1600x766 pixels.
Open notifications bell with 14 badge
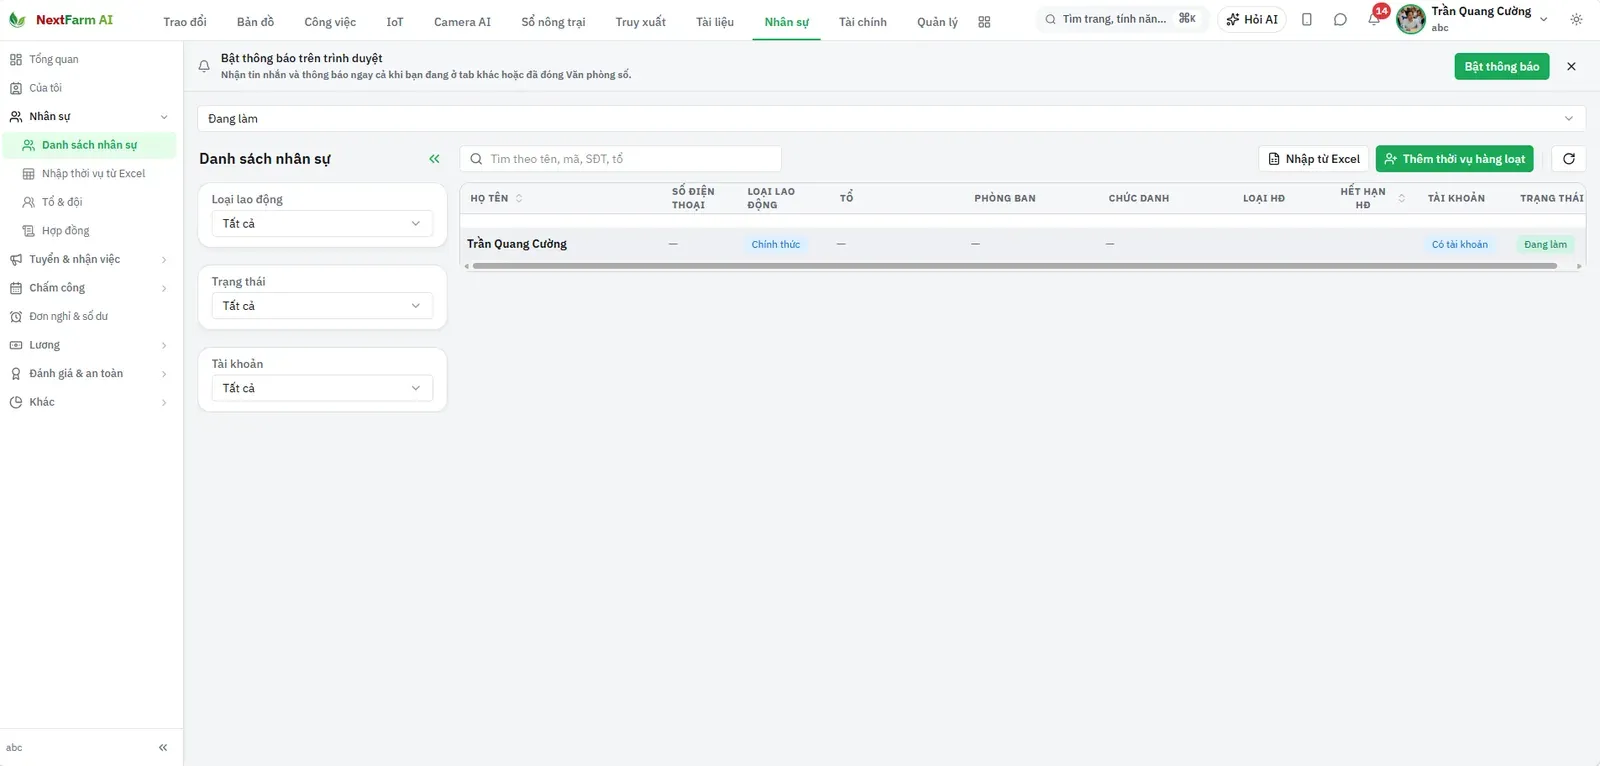tap(1374, 19)
